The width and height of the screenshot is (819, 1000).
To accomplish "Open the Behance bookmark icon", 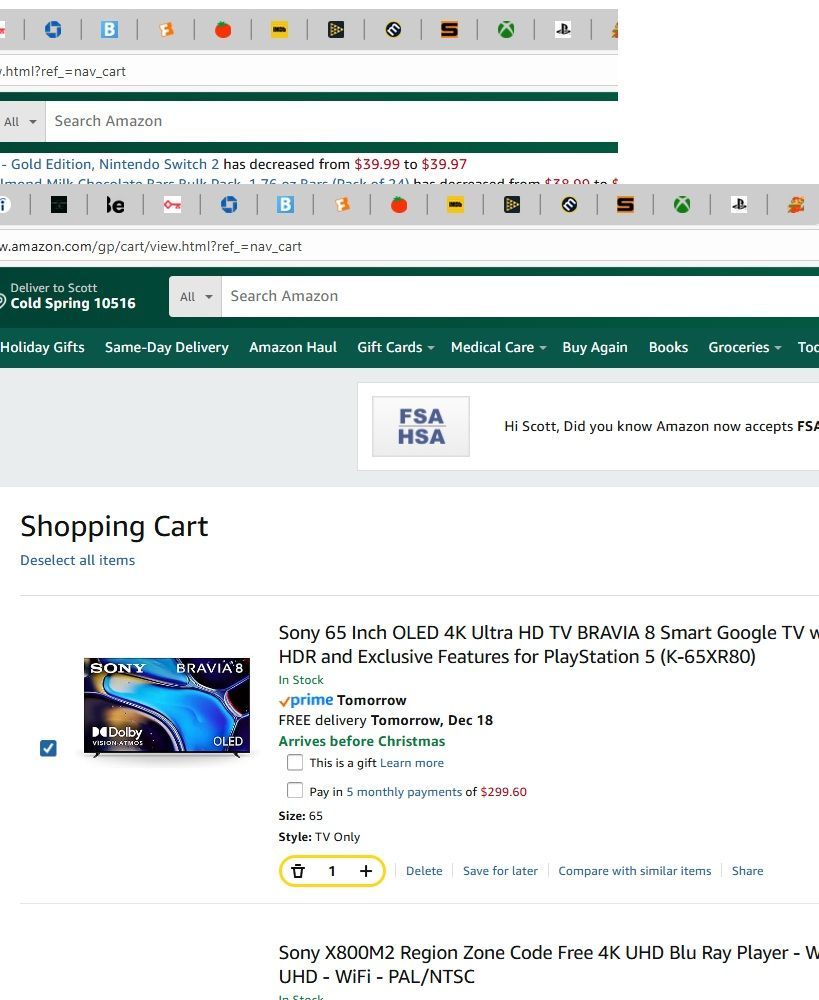I will [115, 205].
